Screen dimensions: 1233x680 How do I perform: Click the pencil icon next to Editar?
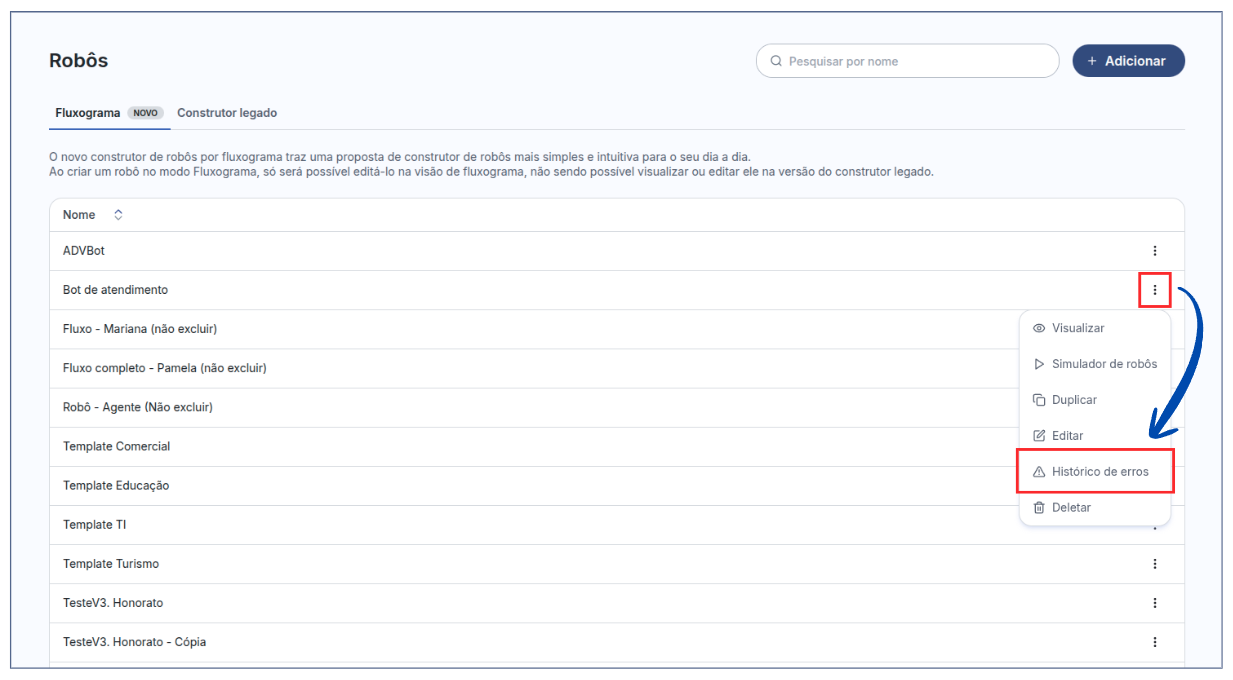click(1039, 436)
